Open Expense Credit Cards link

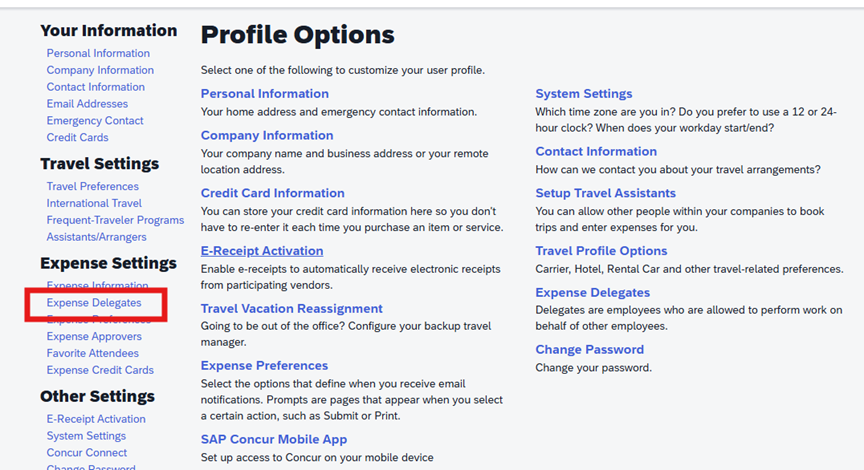100,371
